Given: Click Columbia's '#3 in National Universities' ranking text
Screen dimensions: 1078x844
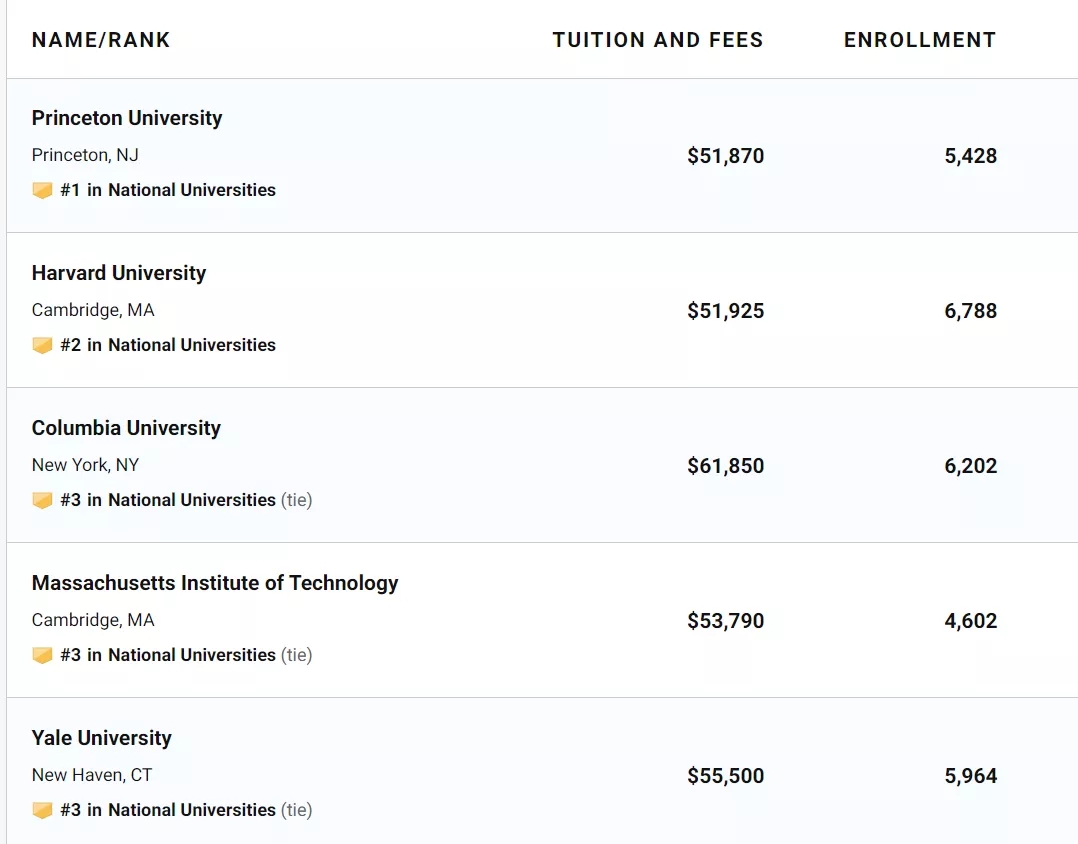Looking at the screenshot, I should [x=168, y=500].
